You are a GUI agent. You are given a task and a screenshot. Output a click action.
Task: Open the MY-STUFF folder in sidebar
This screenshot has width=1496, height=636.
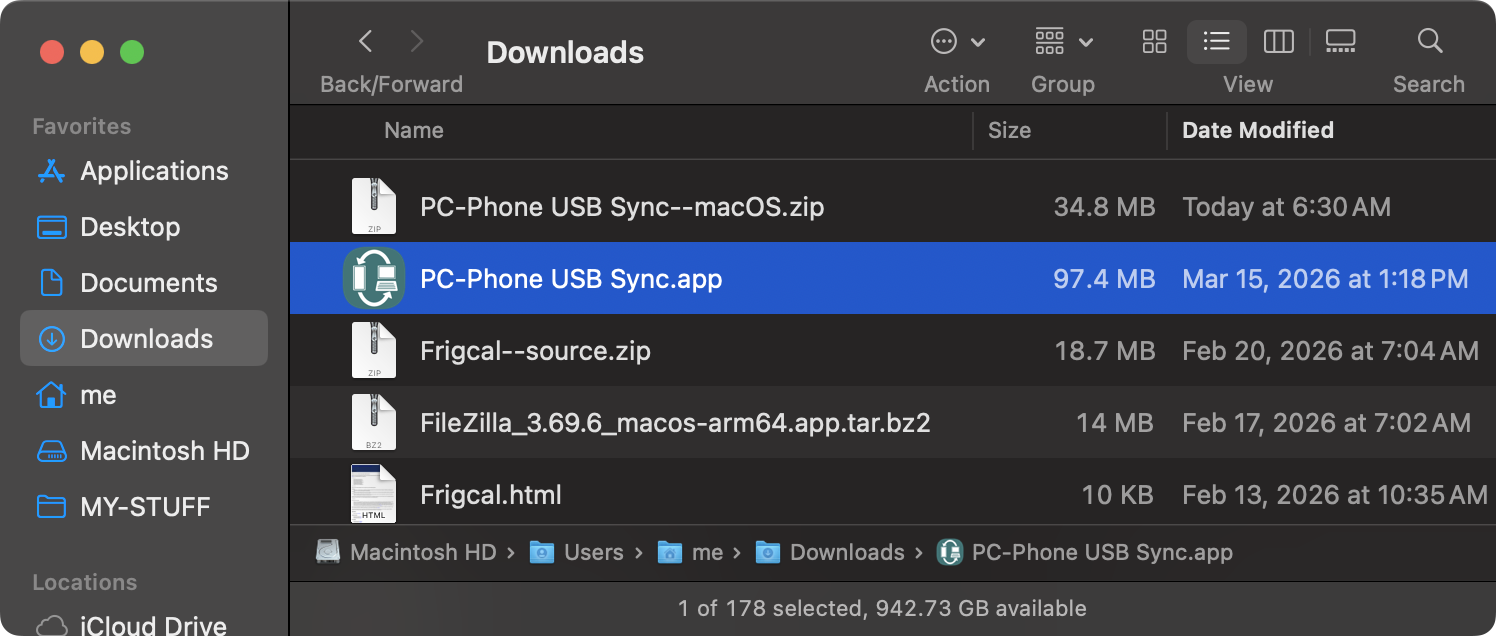click(x=145, y=507)
